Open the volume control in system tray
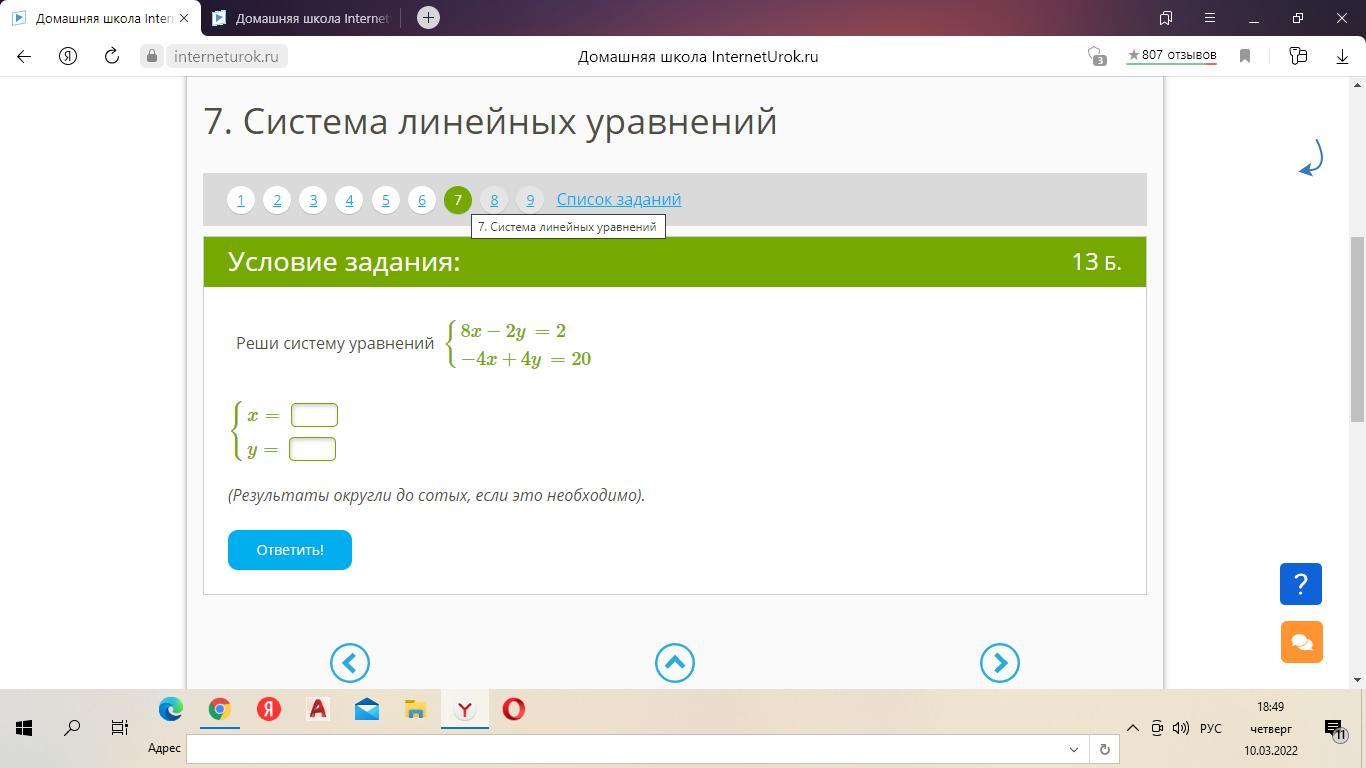 1181,728
